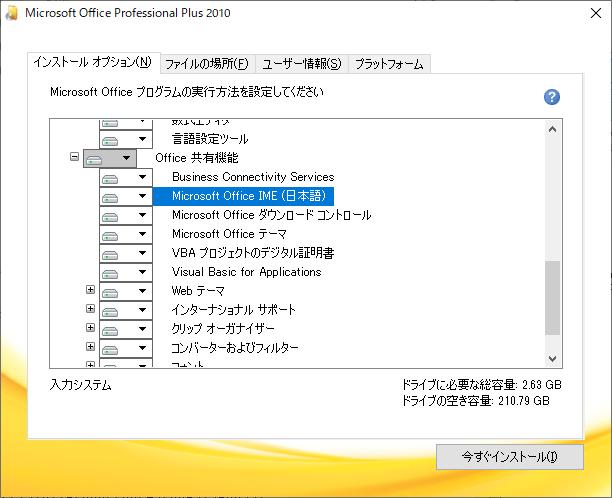This screenshot has width=612, height=498.
Task: Select Web テーマ item
Action: (198, 291)
